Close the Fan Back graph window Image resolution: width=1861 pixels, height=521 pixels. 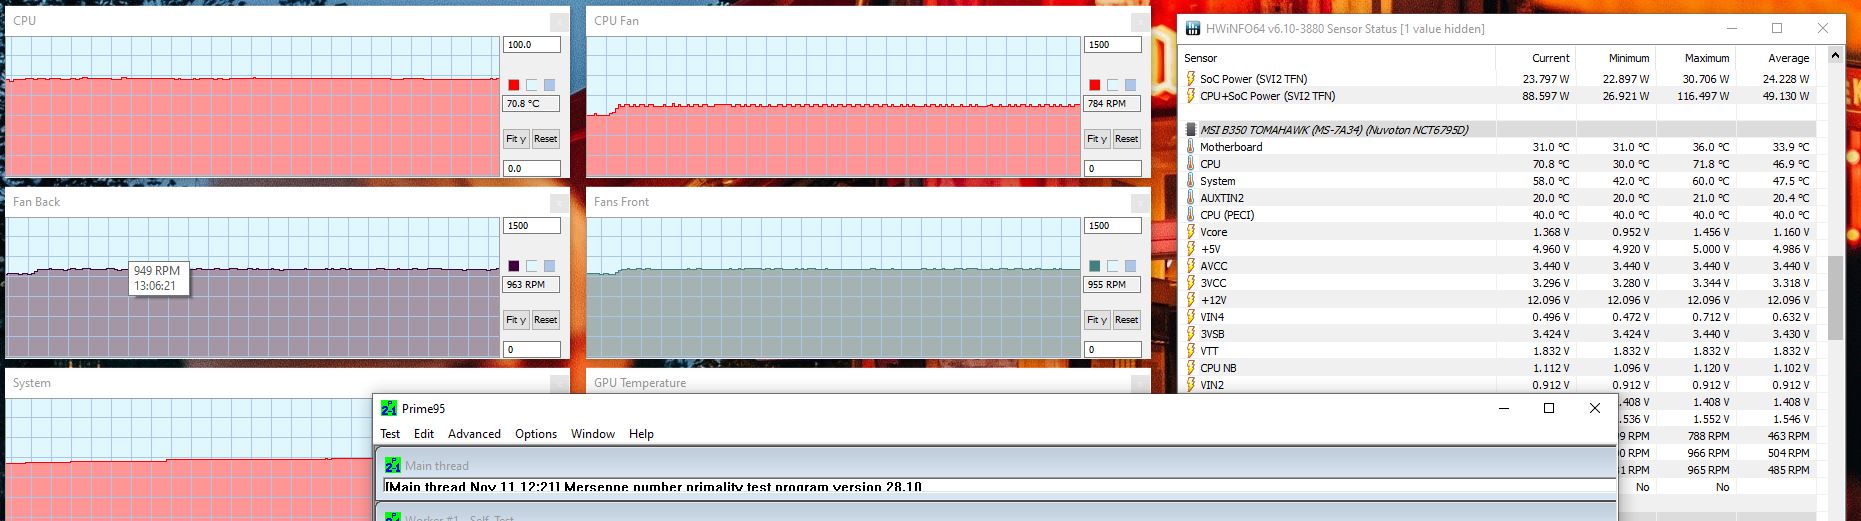coord(559,203)
